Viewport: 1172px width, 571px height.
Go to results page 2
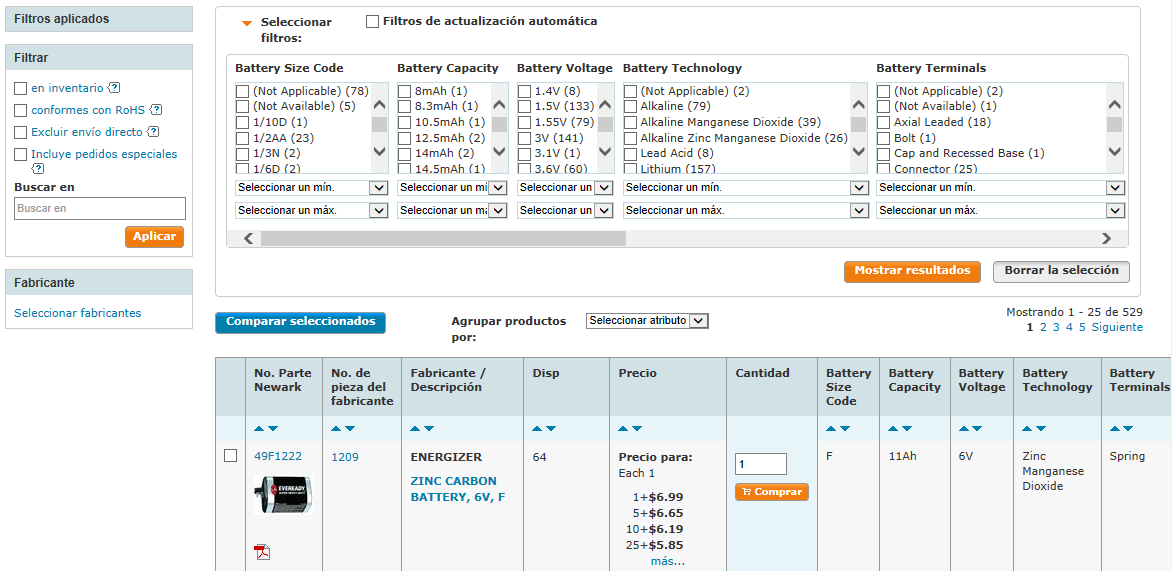1043,327
